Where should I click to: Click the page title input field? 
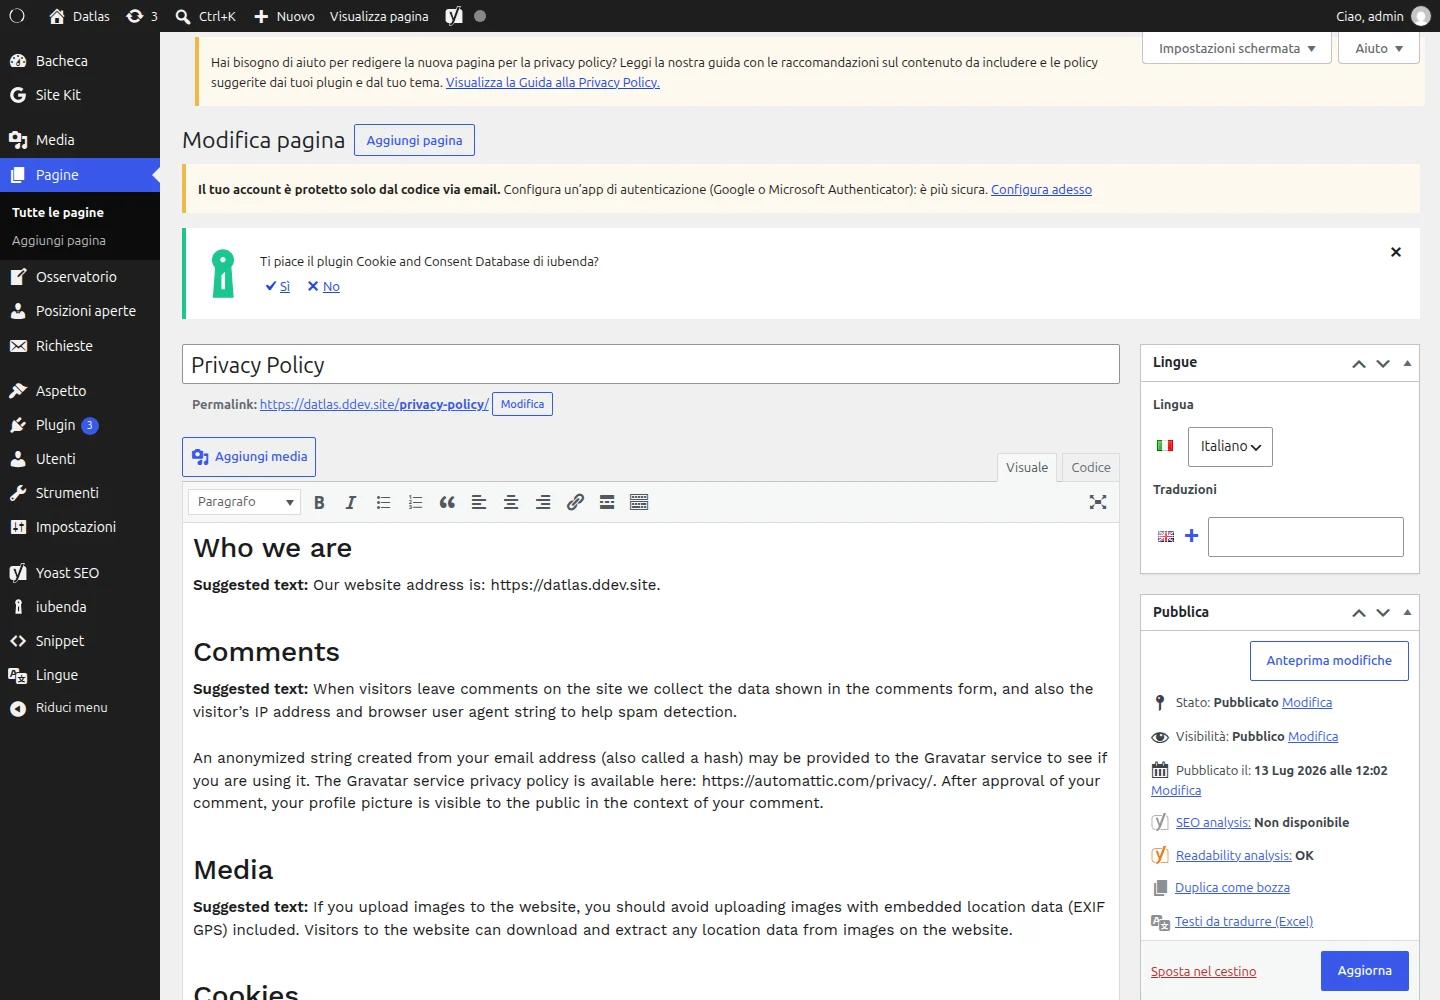[x=651, y=364]
